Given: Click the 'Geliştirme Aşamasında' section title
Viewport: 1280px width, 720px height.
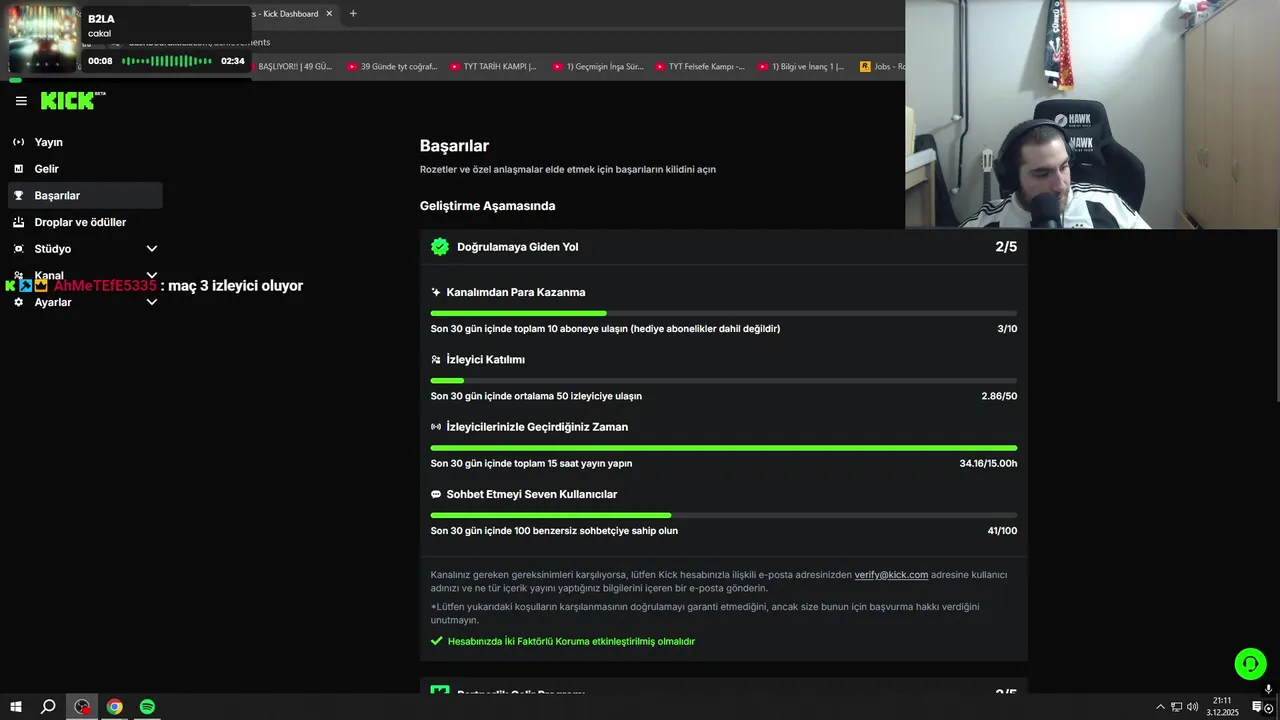Looking at the screenshot, I should point(487,206).
